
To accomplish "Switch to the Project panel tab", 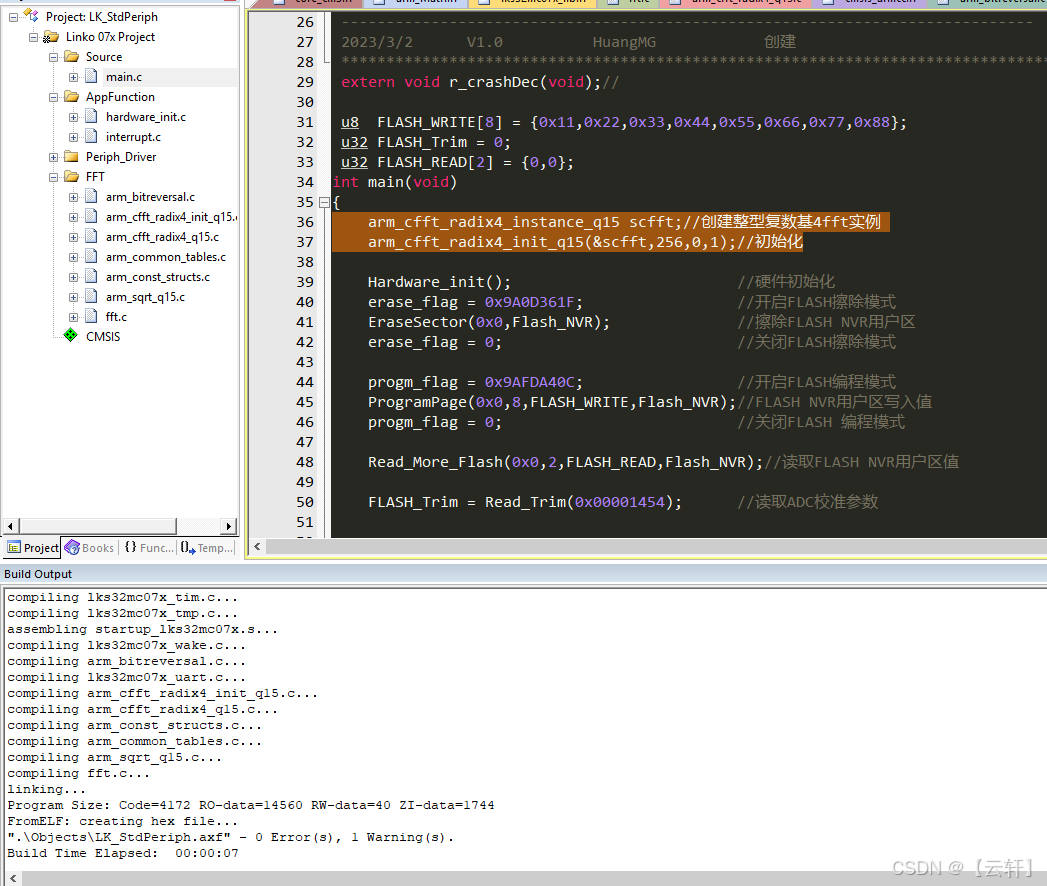I will point(32,547).
